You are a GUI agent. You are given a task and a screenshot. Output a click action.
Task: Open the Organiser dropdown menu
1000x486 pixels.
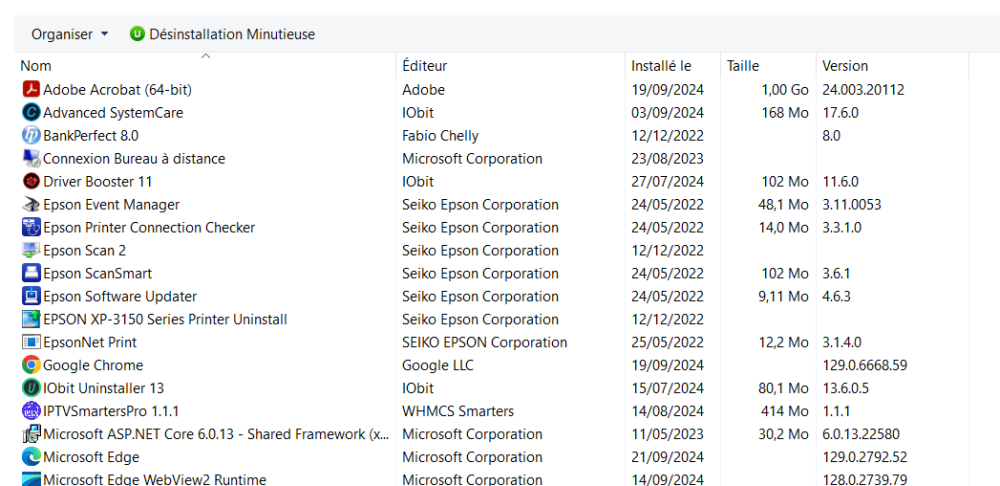pos(70,34)
